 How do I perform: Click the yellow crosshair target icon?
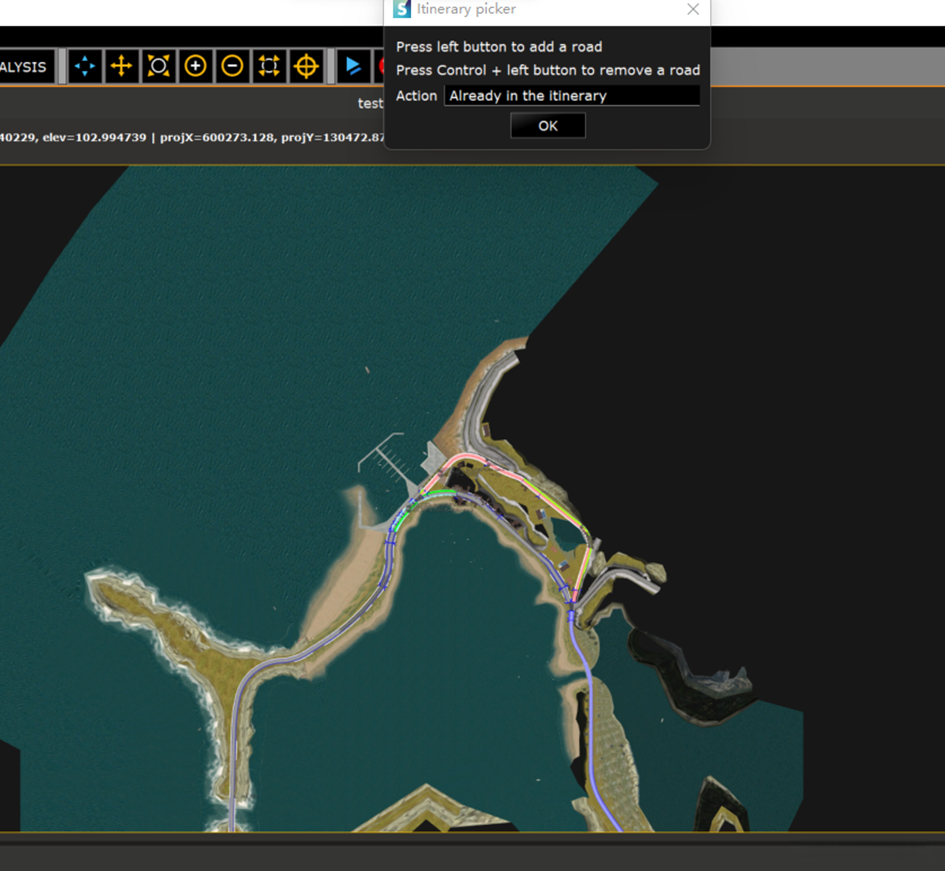tap(306, 67)
